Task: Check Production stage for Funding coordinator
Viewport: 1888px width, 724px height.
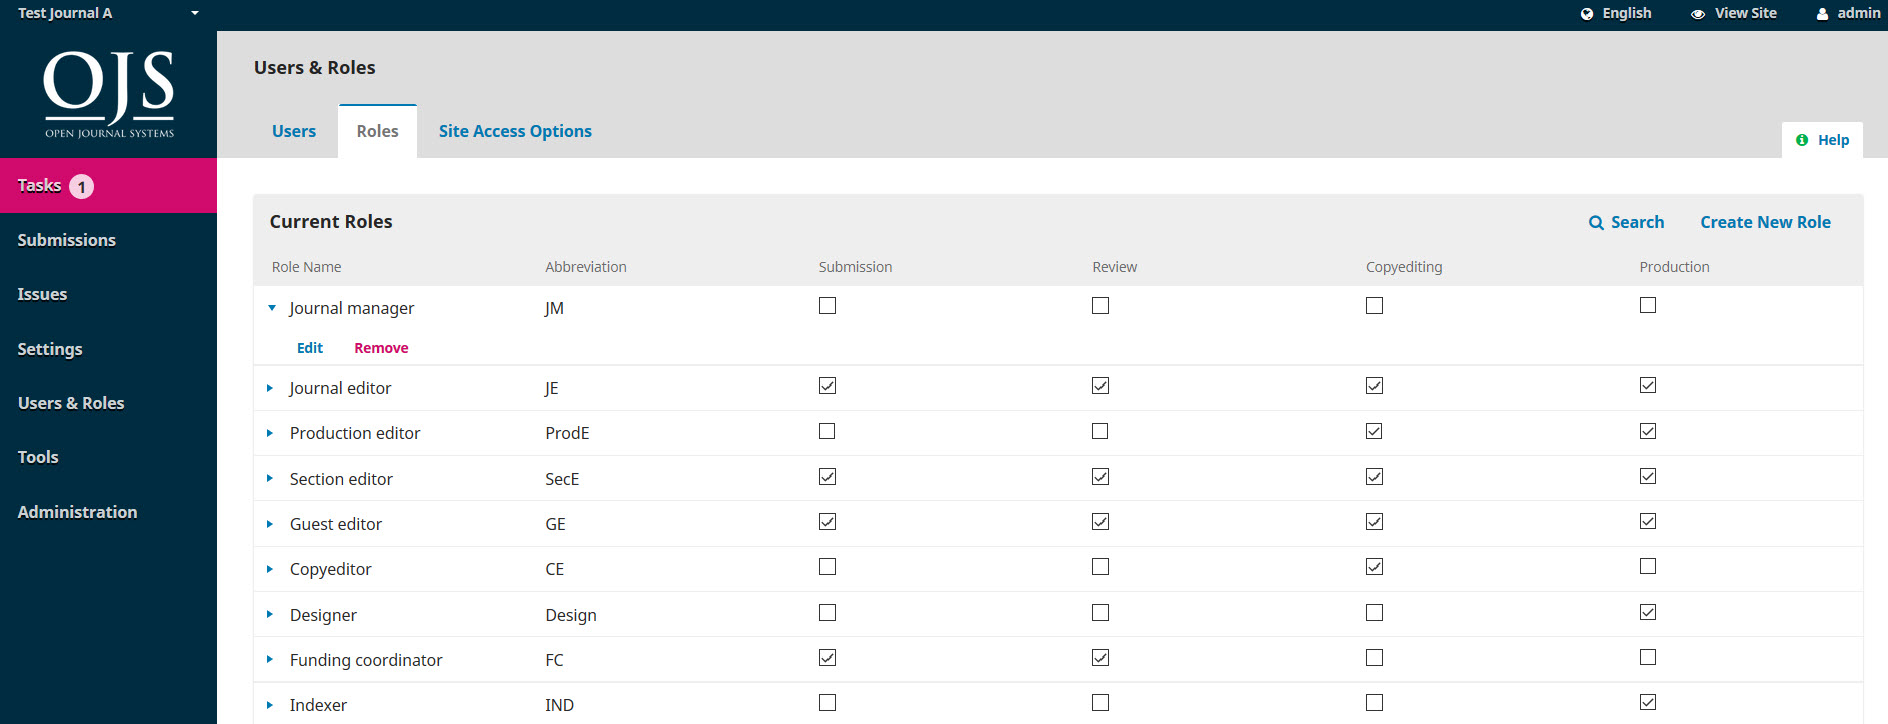Action: coord(1648,658)
